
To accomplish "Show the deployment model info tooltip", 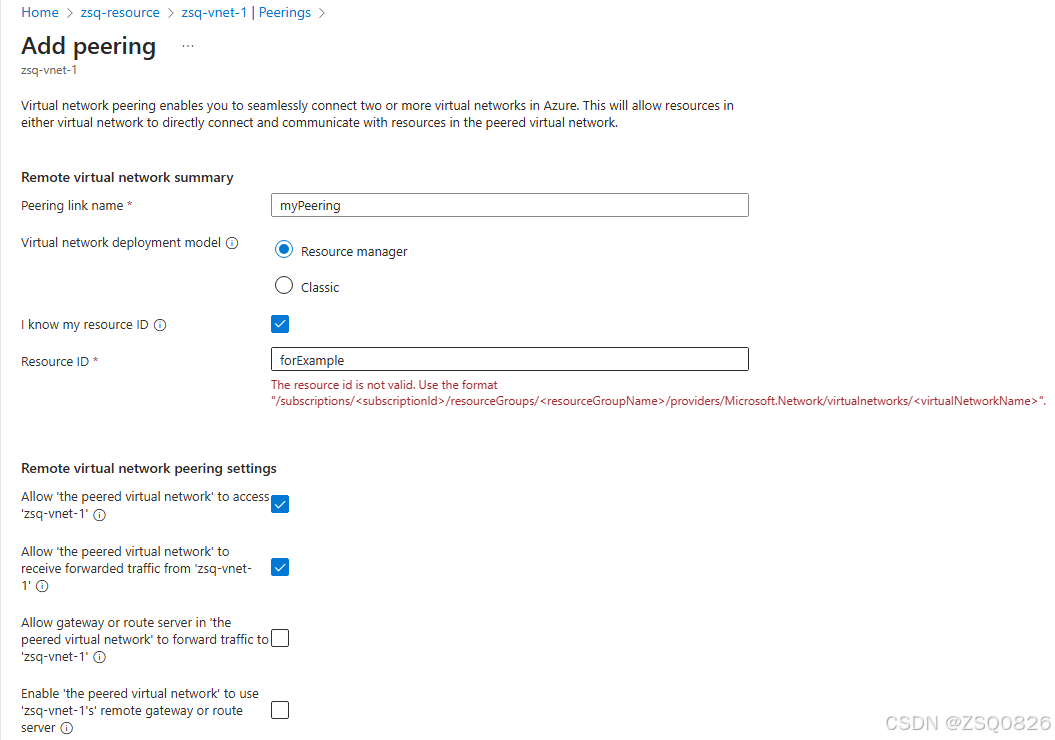I will [232, 242].
